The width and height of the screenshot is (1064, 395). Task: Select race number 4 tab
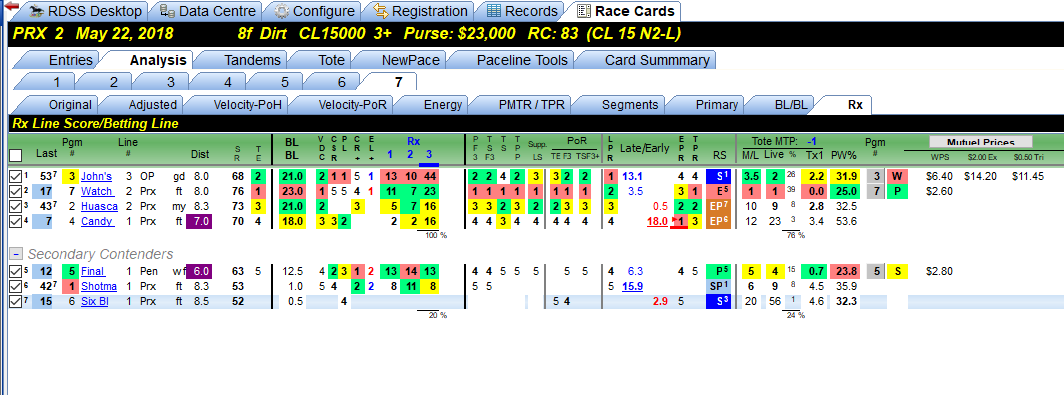click(227, 82)
